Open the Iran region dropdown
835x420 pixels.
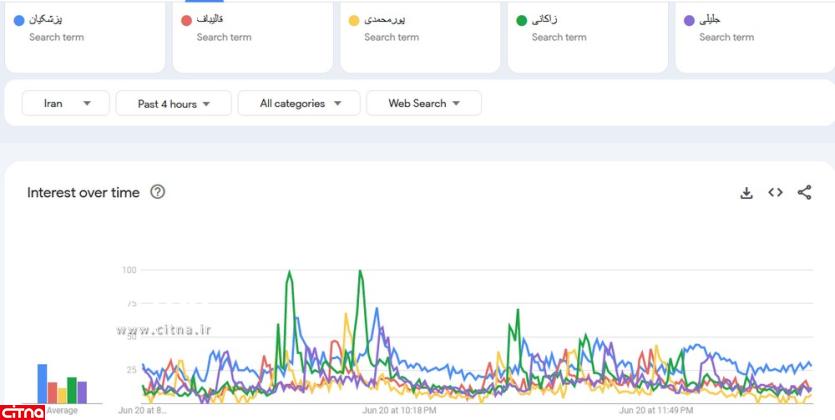66,104
